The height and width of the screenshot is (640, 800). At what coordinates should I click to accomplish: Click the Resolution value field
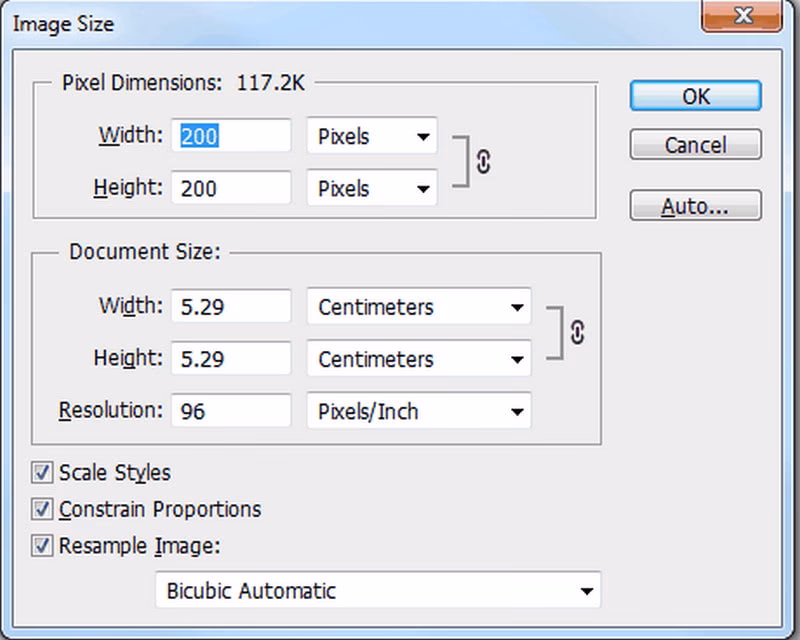point(231,411)
